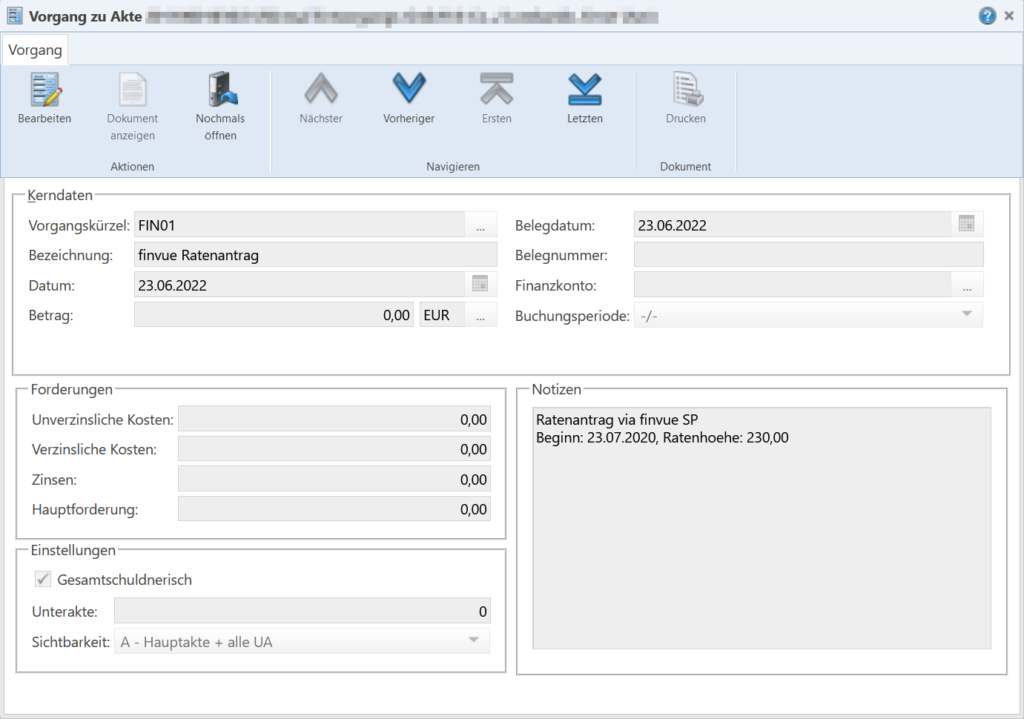Open calendar picker for Belegdatum
This screenshot has width=1024, height=719.
point(966,225)
